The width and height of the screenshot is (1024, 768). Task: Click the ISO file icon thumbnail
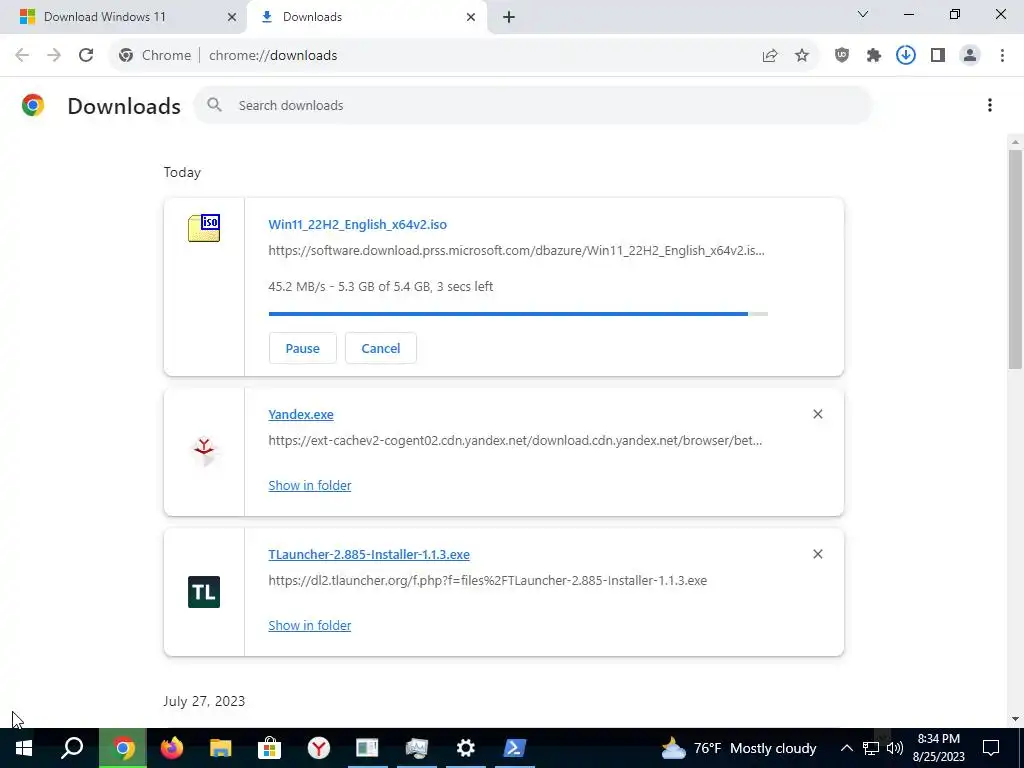pos(204,228)
